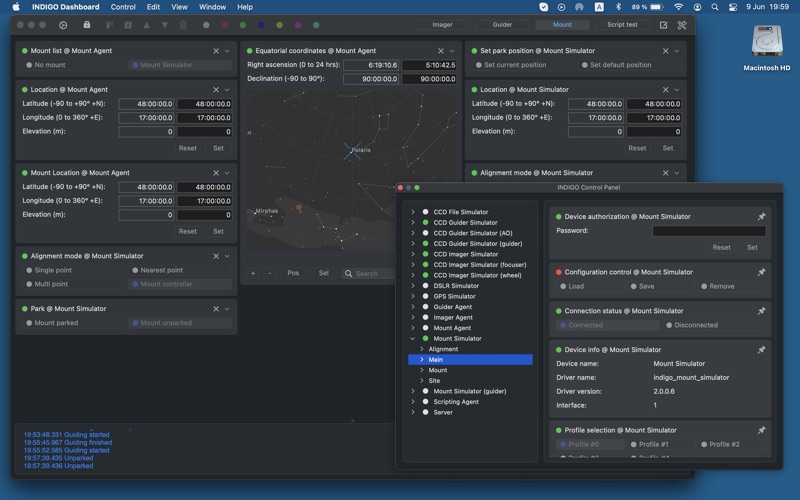800x500 pixels.
Task: Open the Macintosh HD drive icon
Action: point(766,42)
